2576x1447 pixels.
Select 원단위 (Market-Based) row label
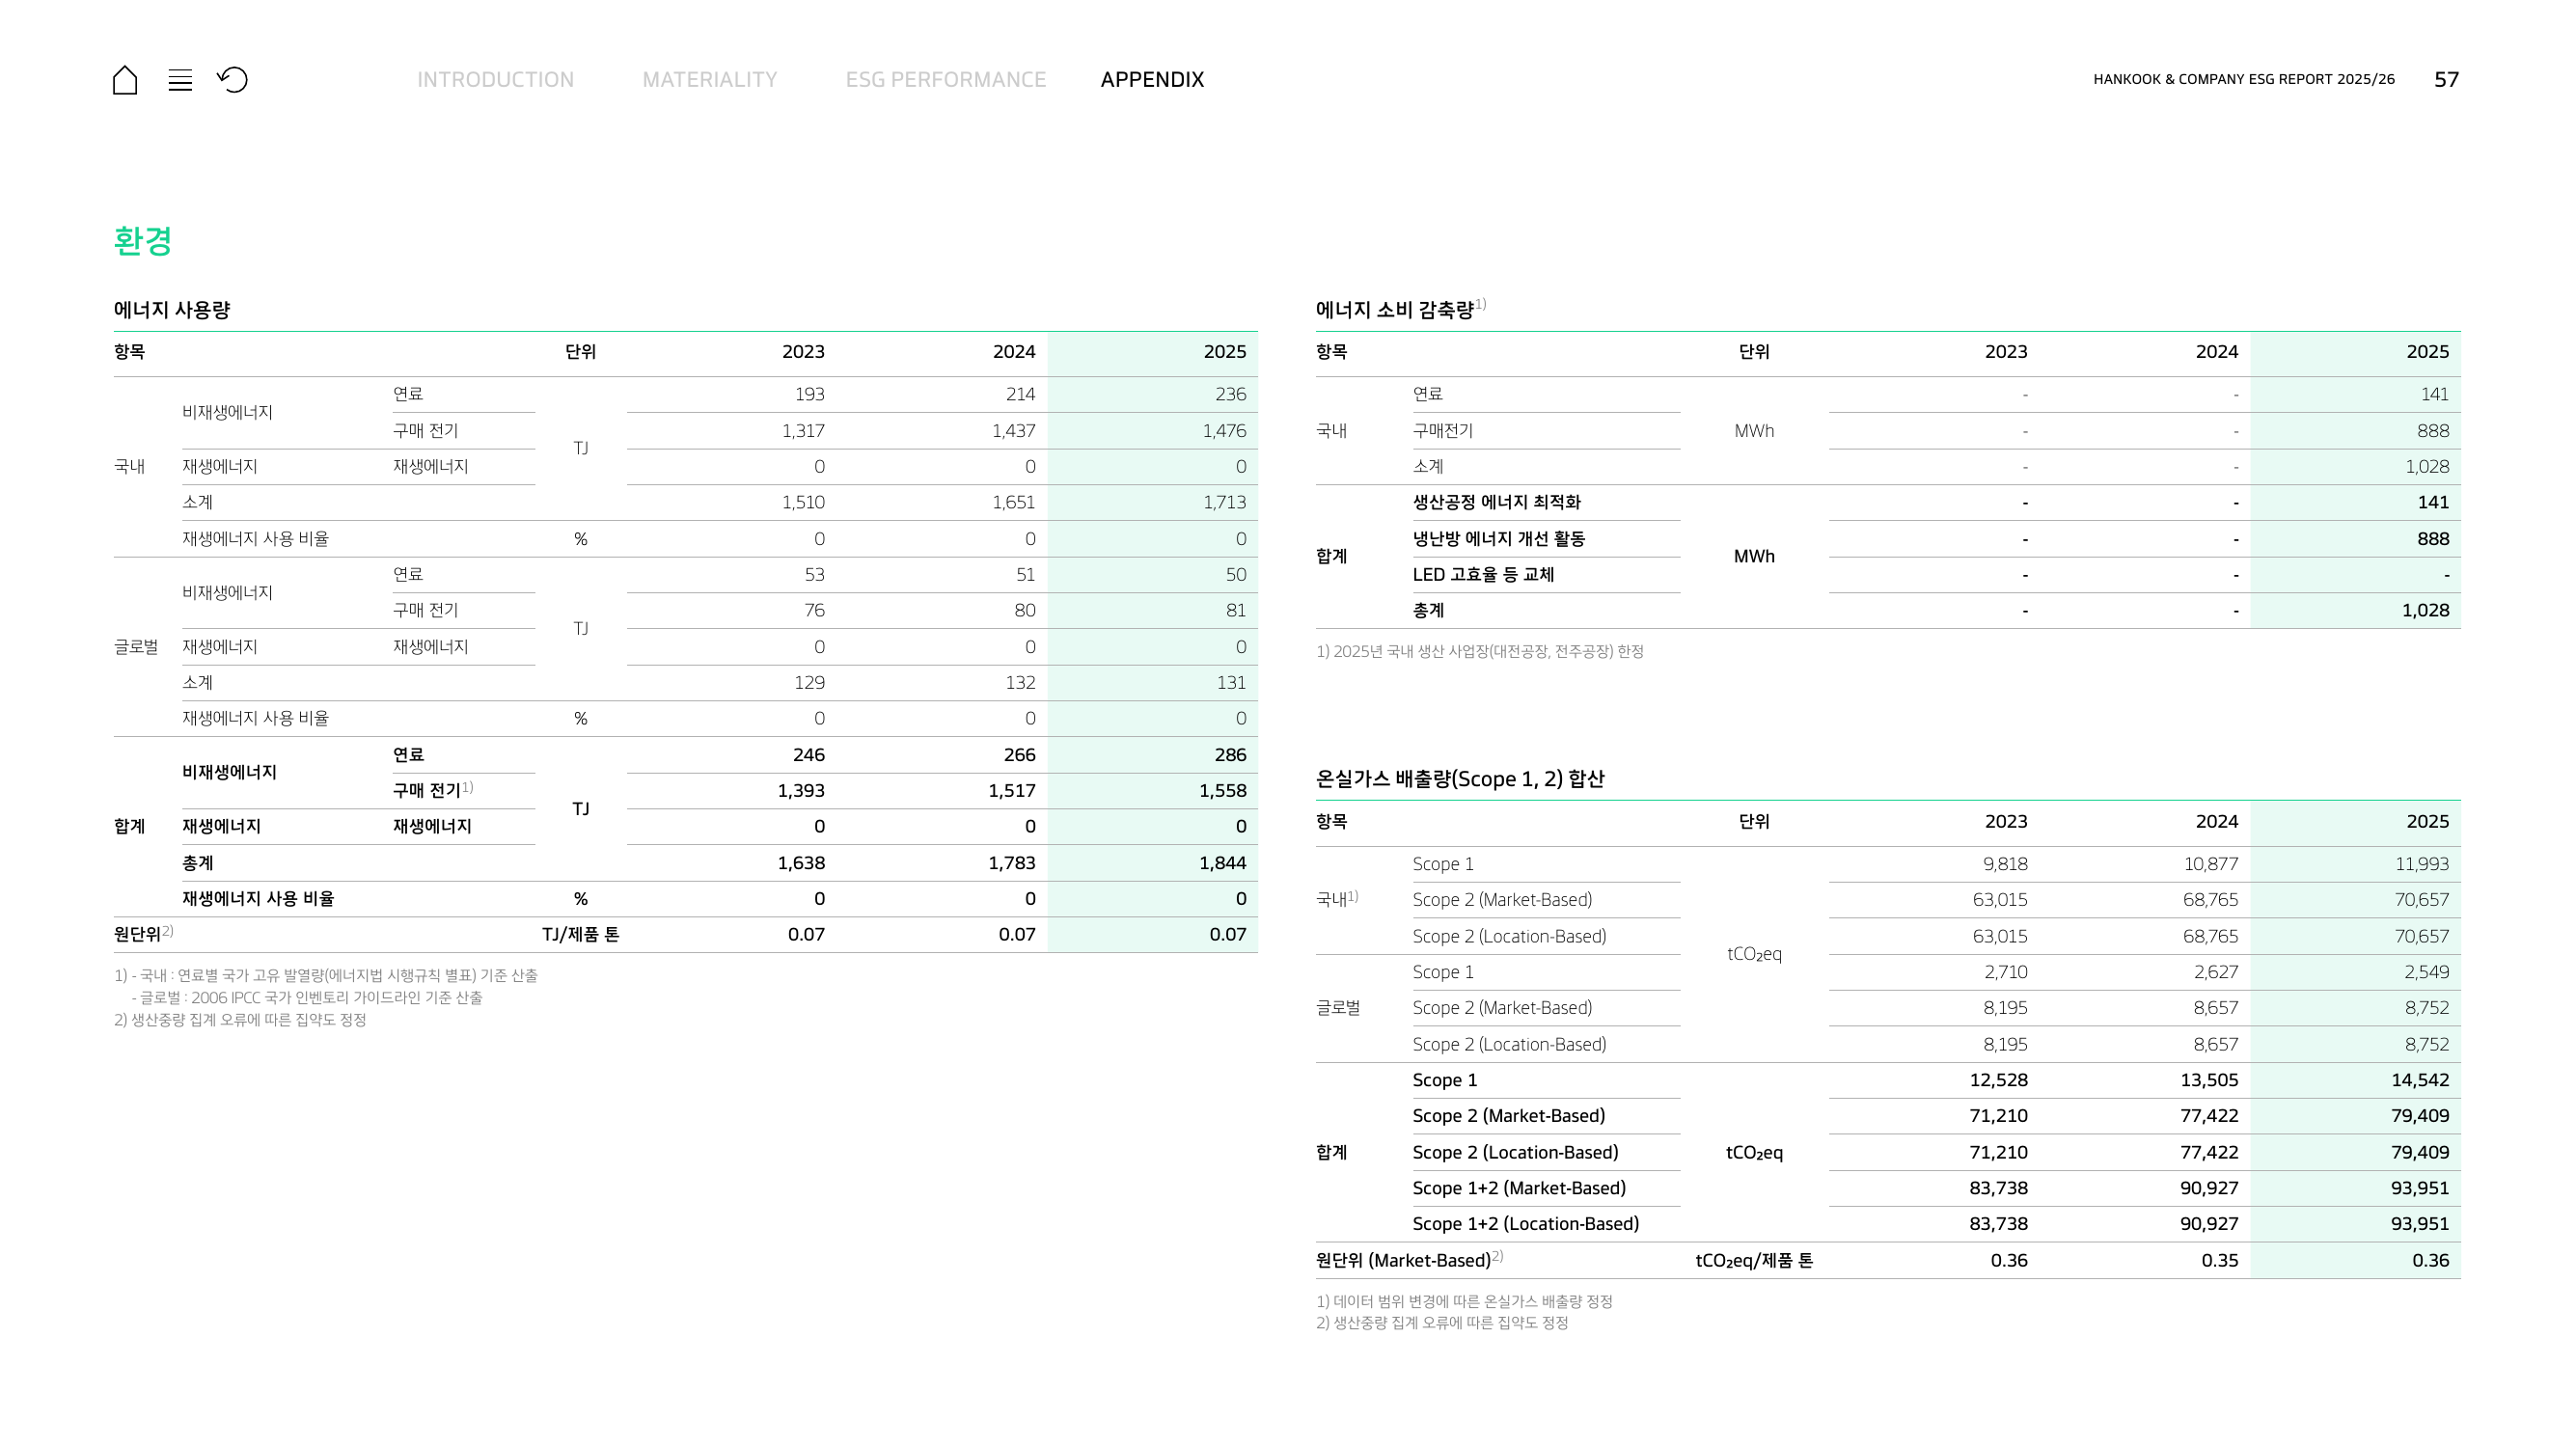pyautogui.click(x=1408, y=1259)
